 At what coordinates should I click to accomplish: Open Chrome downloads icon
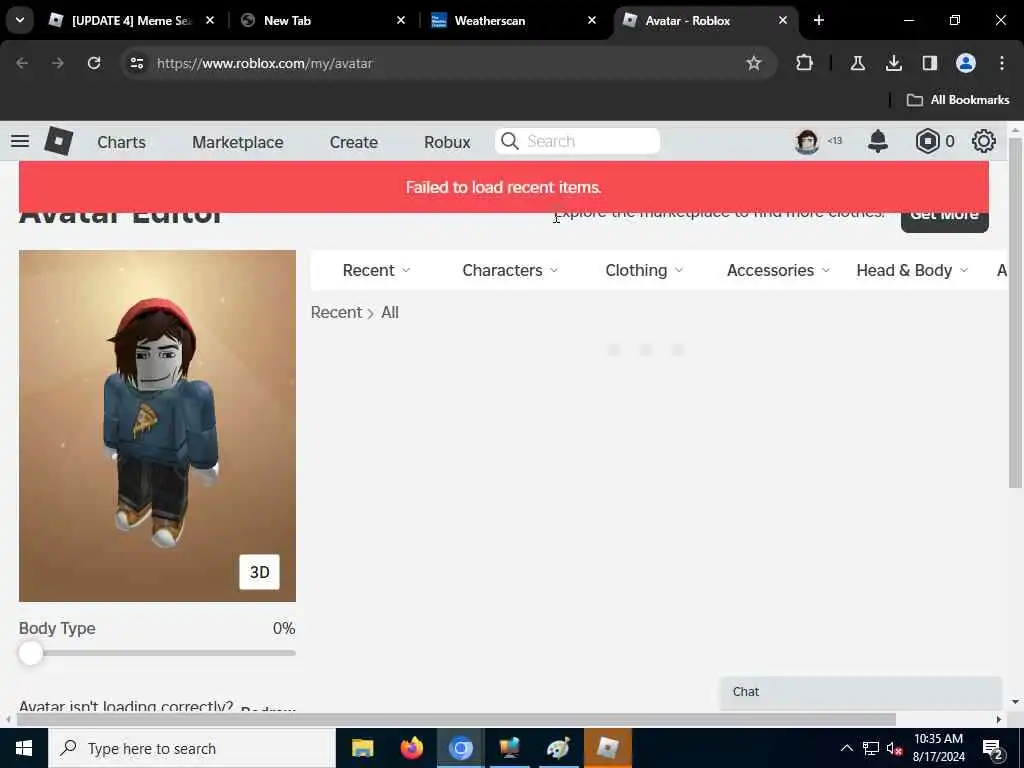point(893,63)
